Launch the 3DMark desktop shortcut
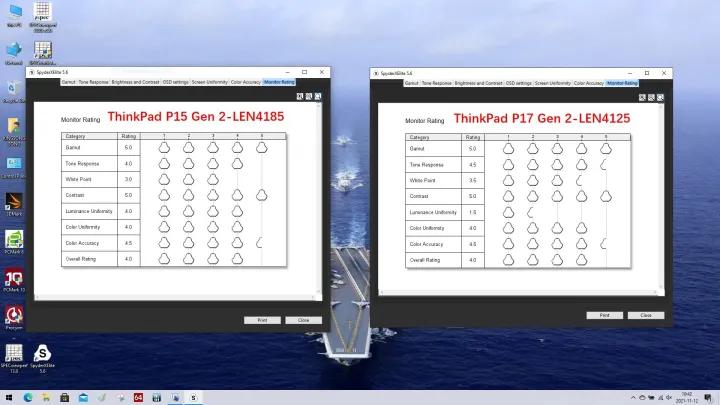Image resolution: width=720 pixels, height=405 pixels. click(x=14, y=204)
